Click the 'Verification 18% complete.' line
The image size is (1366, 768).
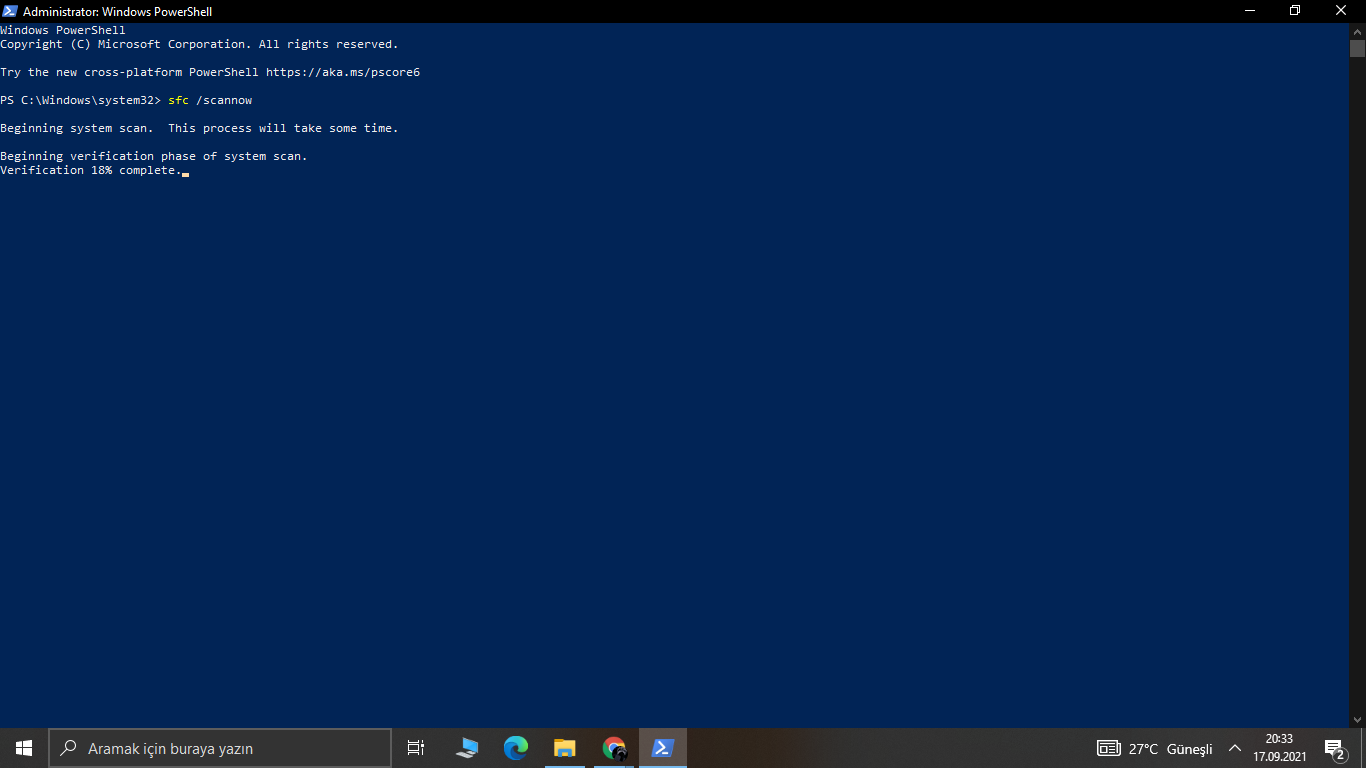coord(91,170)
